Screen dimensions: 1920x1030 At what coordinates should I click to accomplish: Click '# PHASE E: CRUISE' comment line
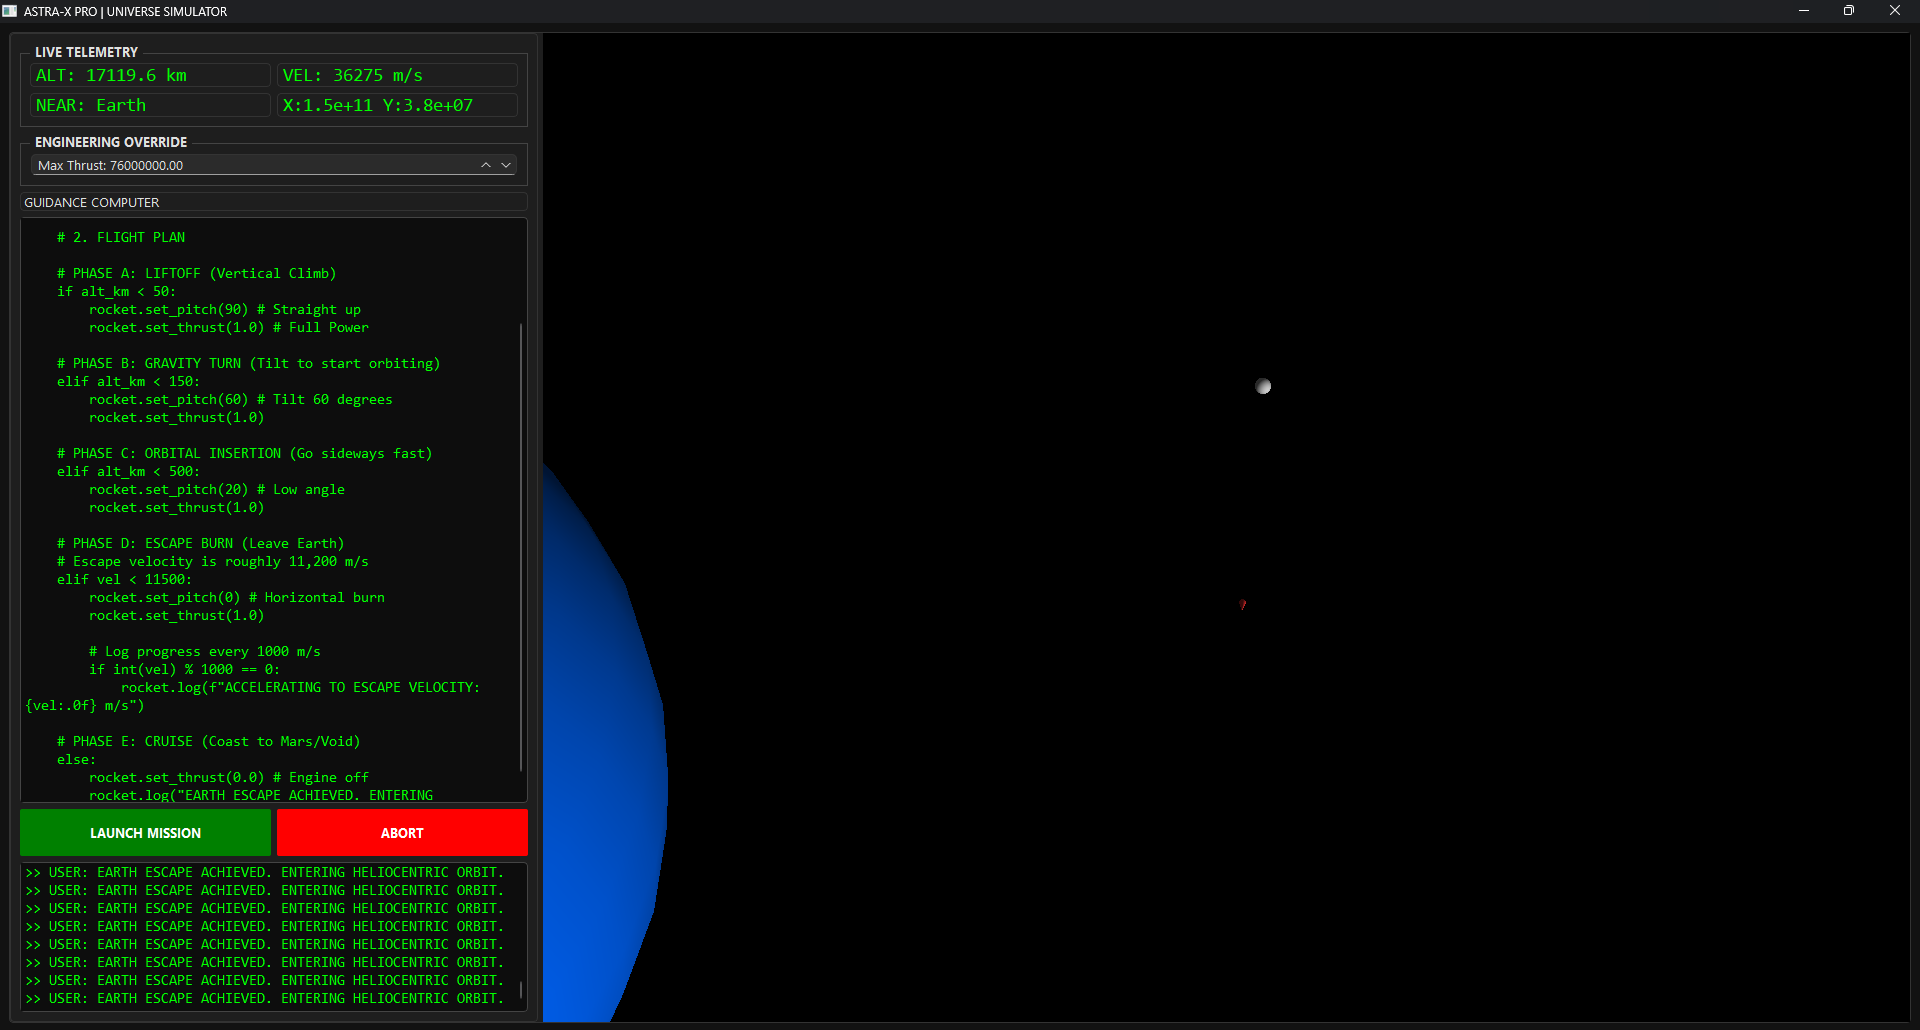[x=208, y=741]
